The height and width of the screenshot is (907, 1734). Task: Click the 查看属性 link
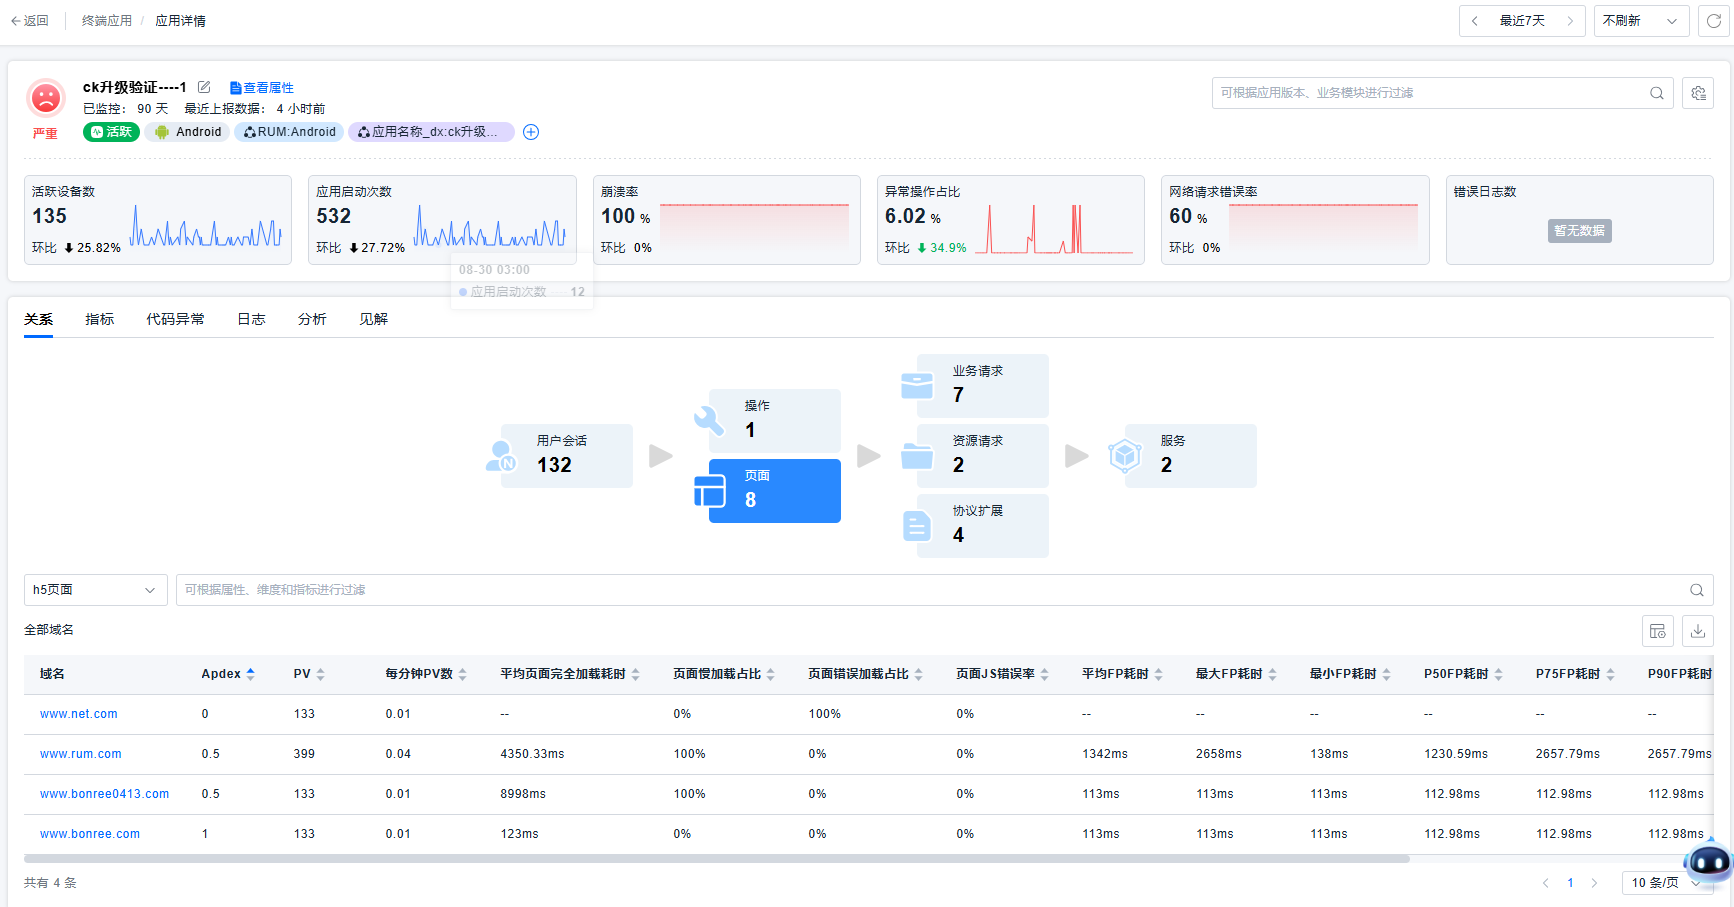262,88
